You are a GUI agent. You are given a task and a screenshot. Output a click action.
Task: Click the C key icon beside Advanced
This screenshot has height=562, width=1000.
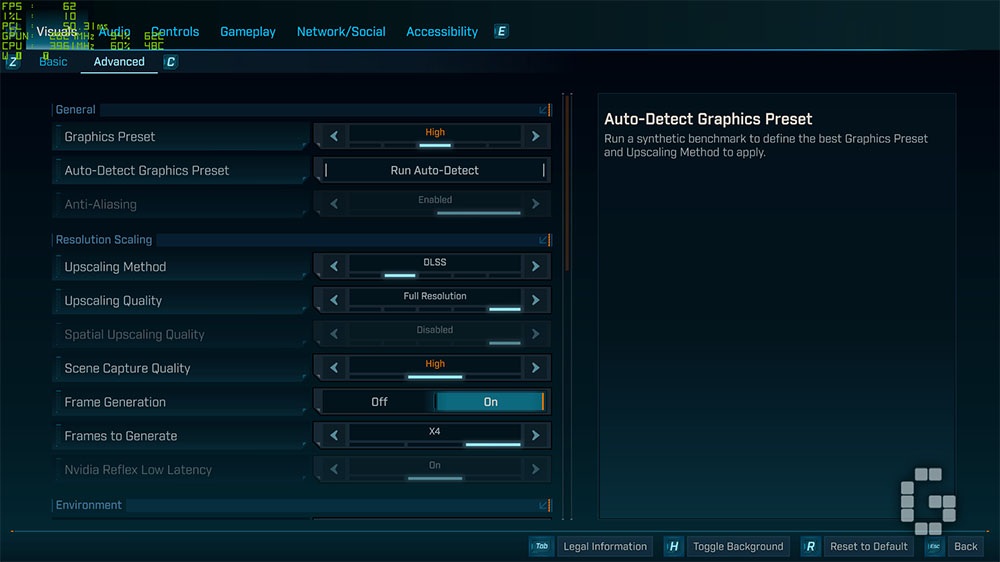tap(170, 62)
